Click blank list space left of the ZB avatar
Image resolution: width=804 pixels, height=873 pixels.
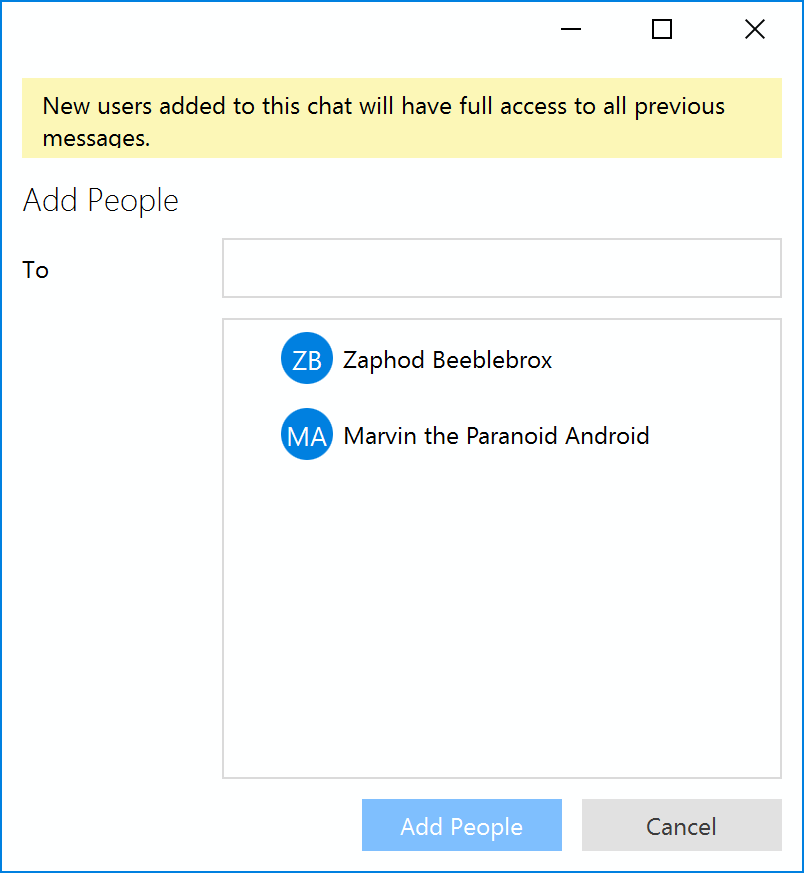coord(250,359)
